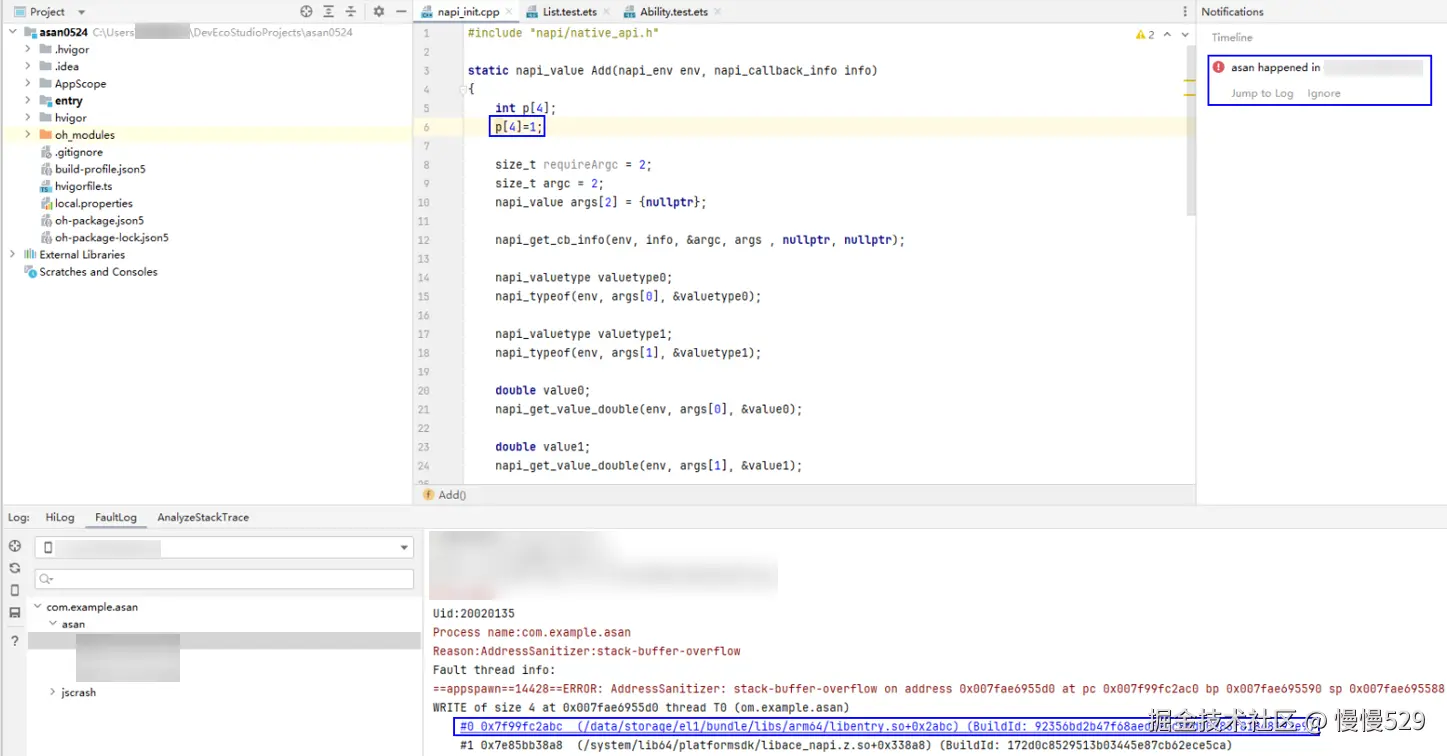Collapse the asan fault node

53,623
